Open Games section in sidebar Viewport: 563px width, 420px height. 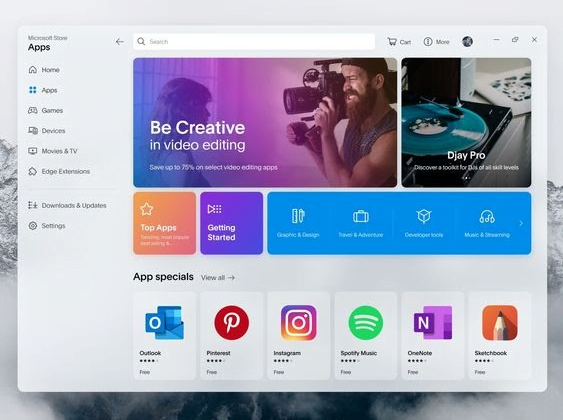(46, 111)
